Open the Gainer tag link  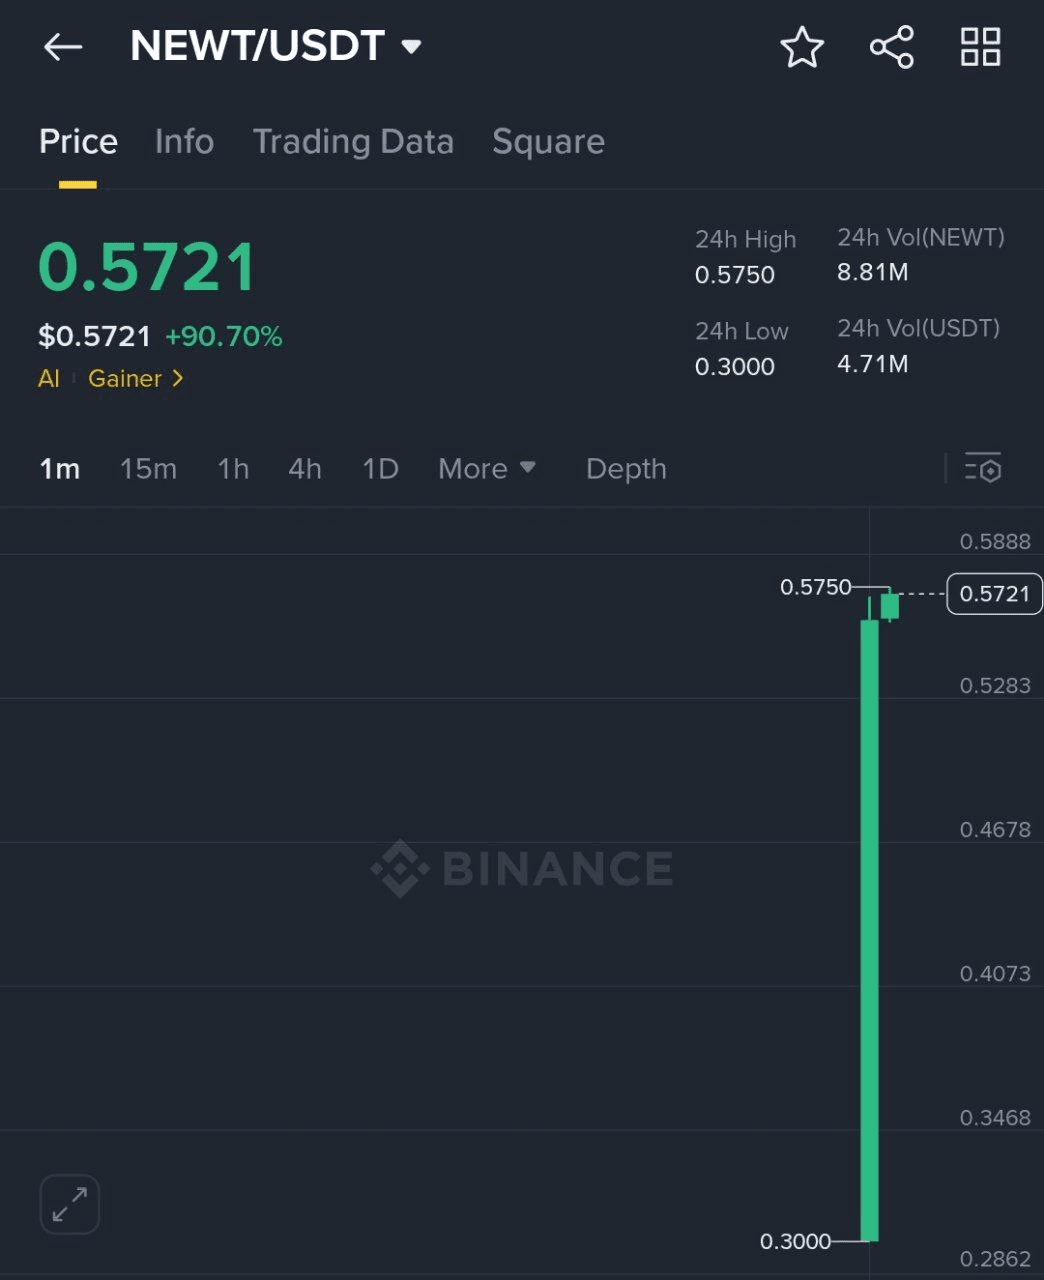(x=125, y=379)
